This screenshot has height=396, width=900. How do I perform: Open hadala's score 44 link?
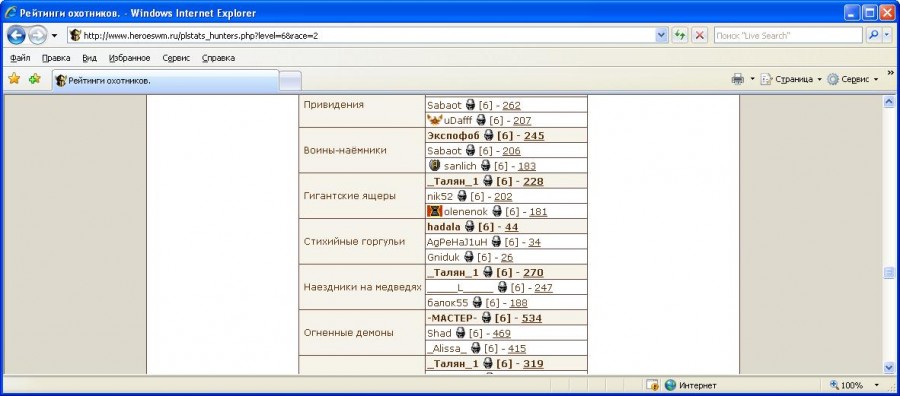(x=511, y=227)
